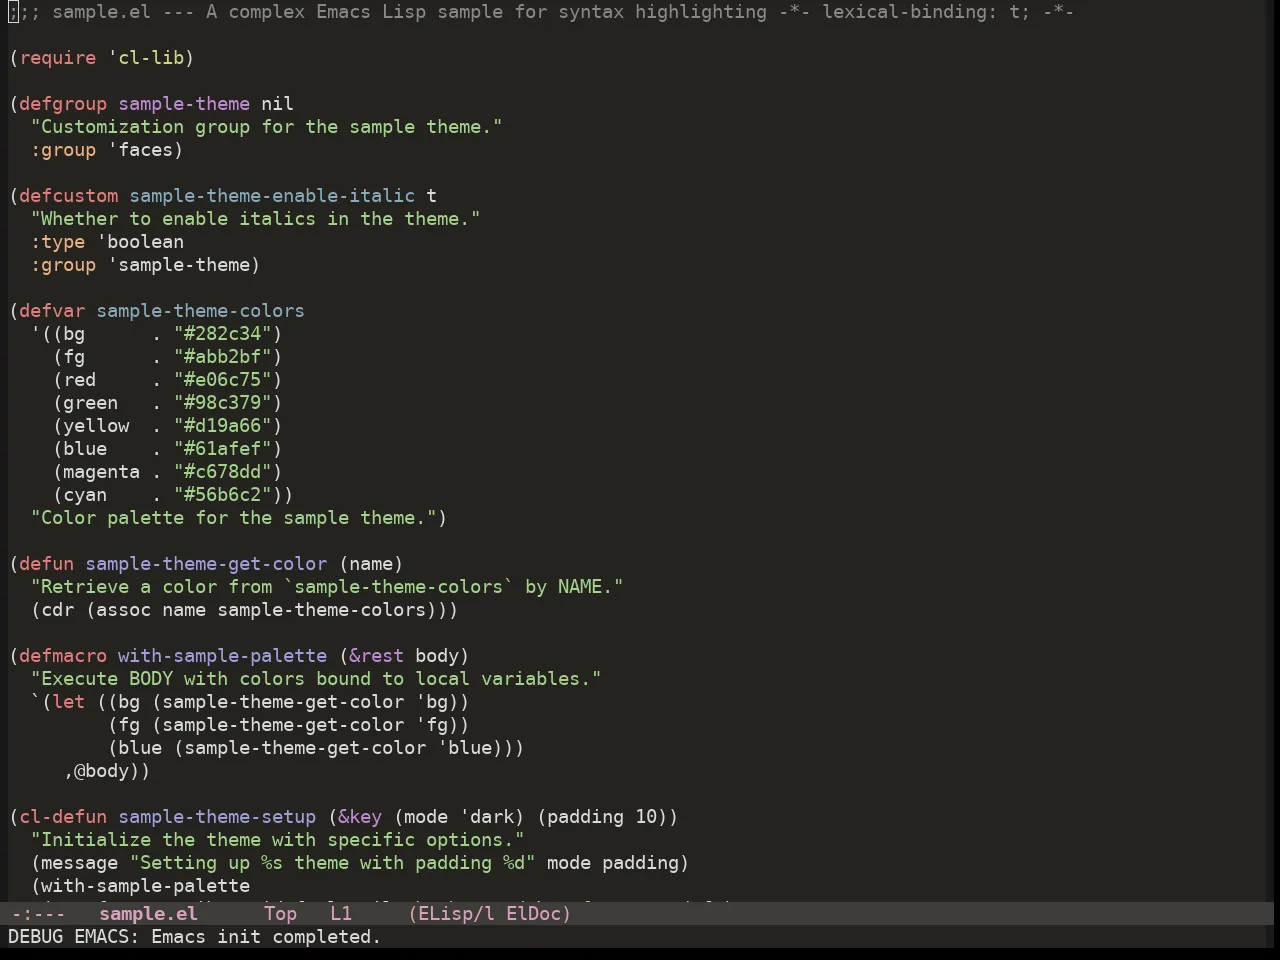Click the 'cdr' function call
The height and width of the screenshot is (960, 1280).
pos(58,610)
